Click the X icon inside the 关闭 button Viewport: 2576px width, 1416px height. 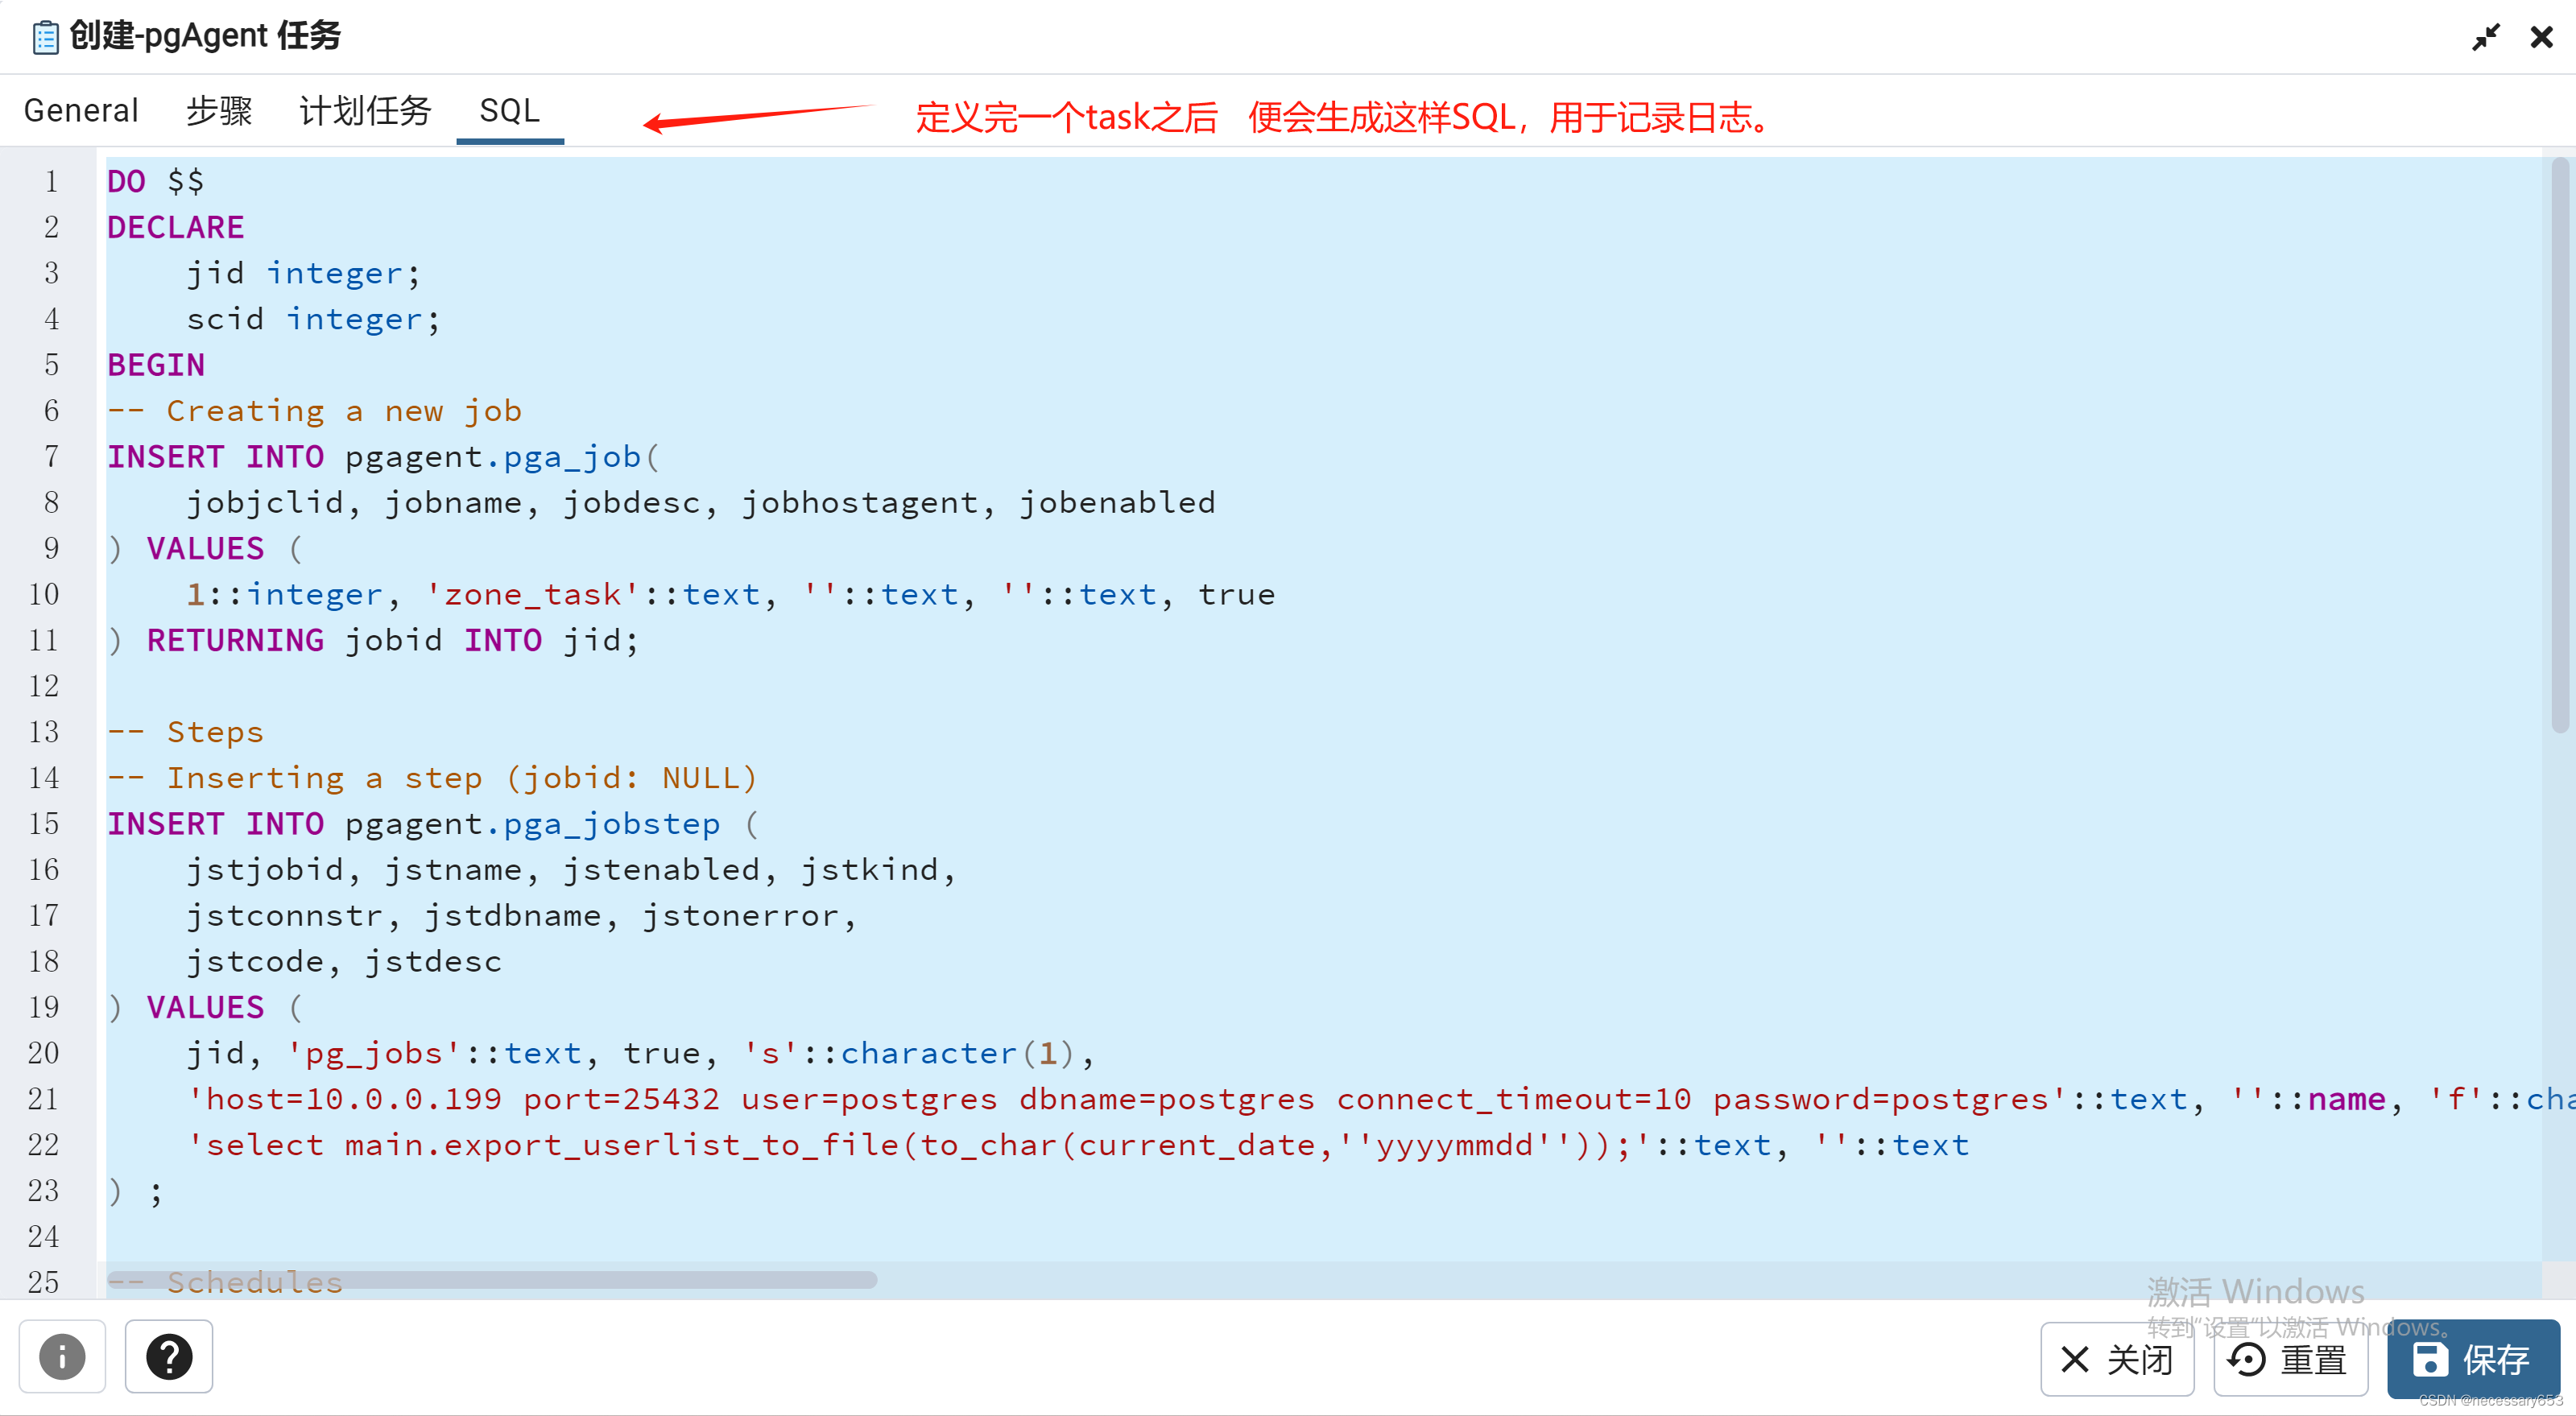point(2074,1360)
